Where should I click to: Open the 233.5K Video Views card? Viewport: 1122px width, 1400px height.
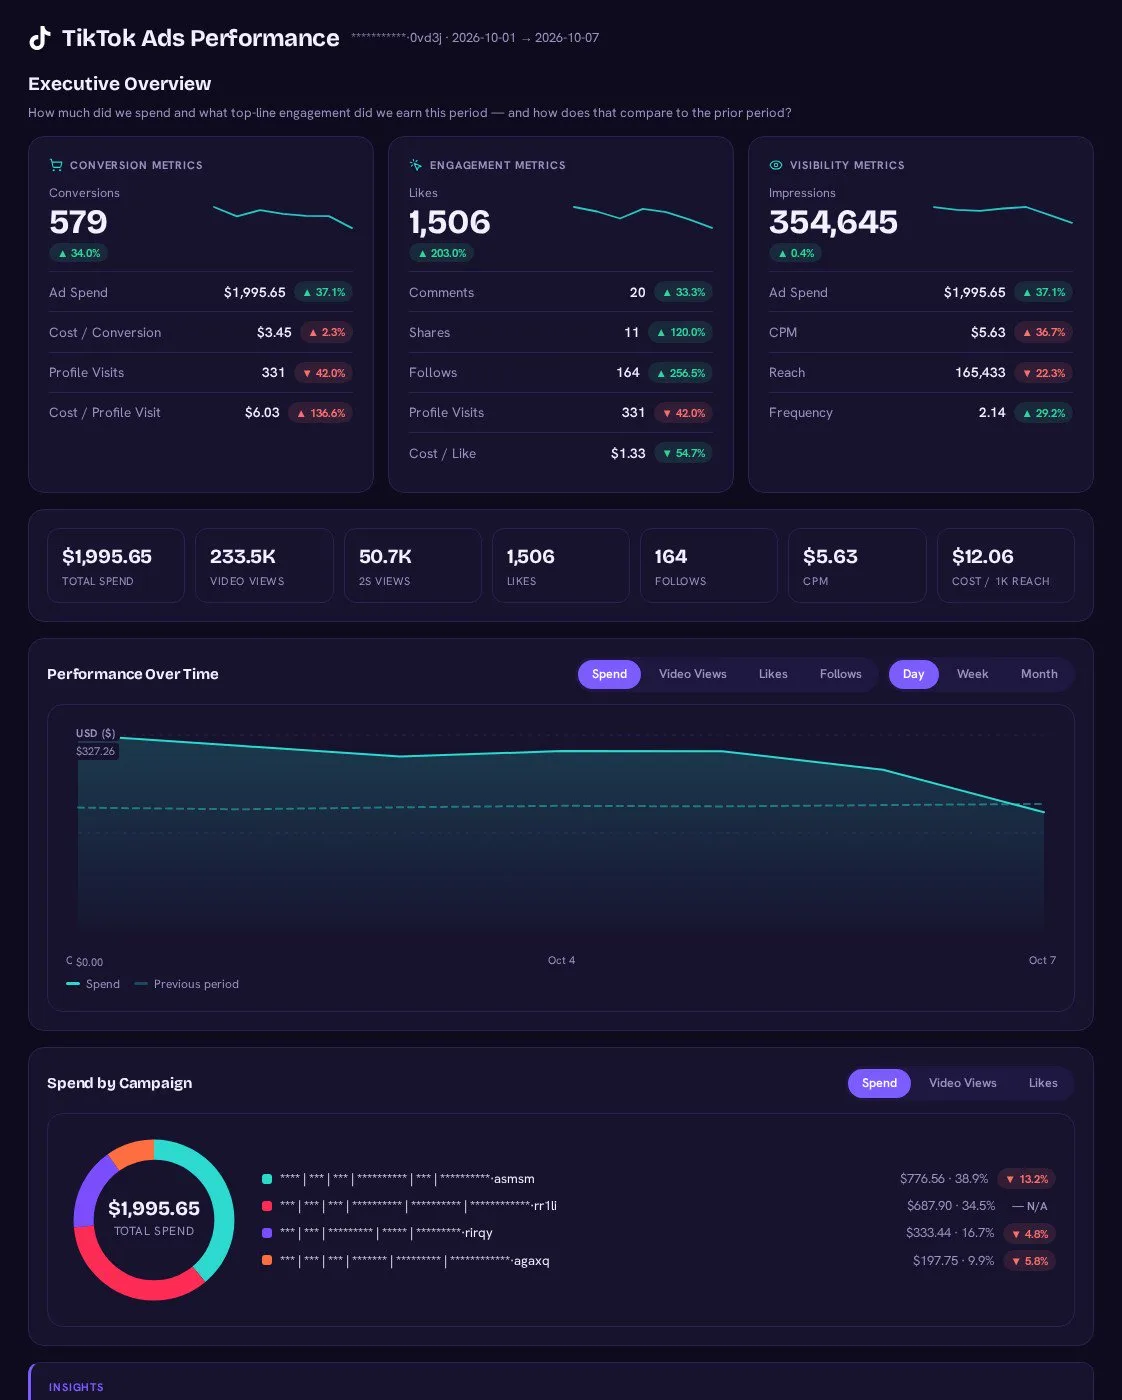pyautogui.click(x=264, y=566)
